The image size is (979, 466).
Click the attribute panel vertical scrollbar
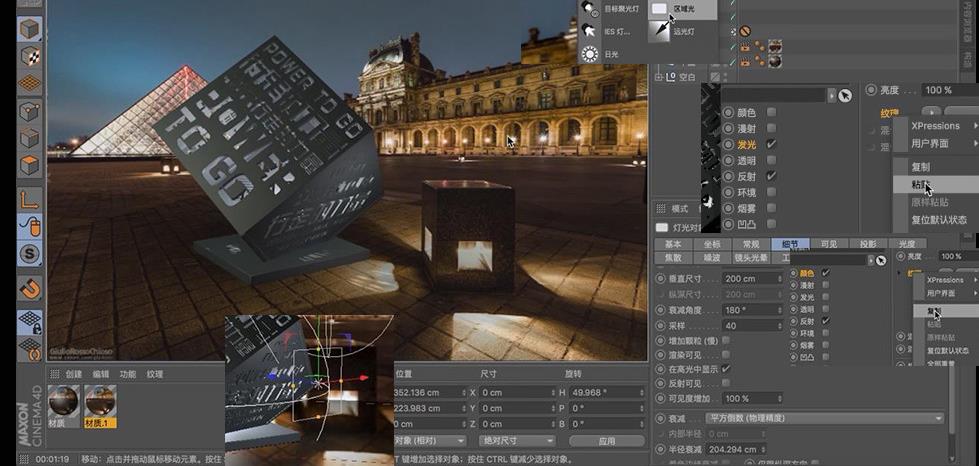952,400
